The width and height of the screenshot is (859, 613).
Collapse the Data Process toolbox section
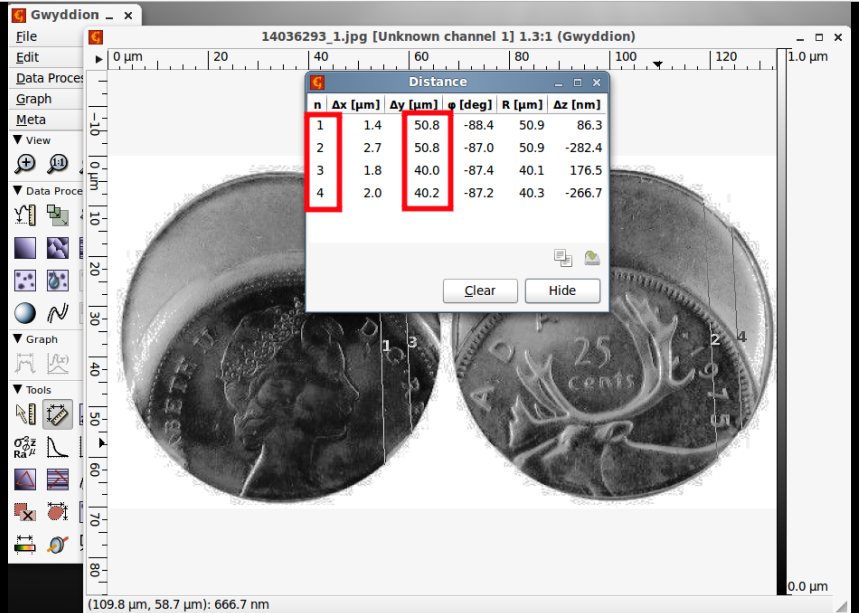point(18,191)
